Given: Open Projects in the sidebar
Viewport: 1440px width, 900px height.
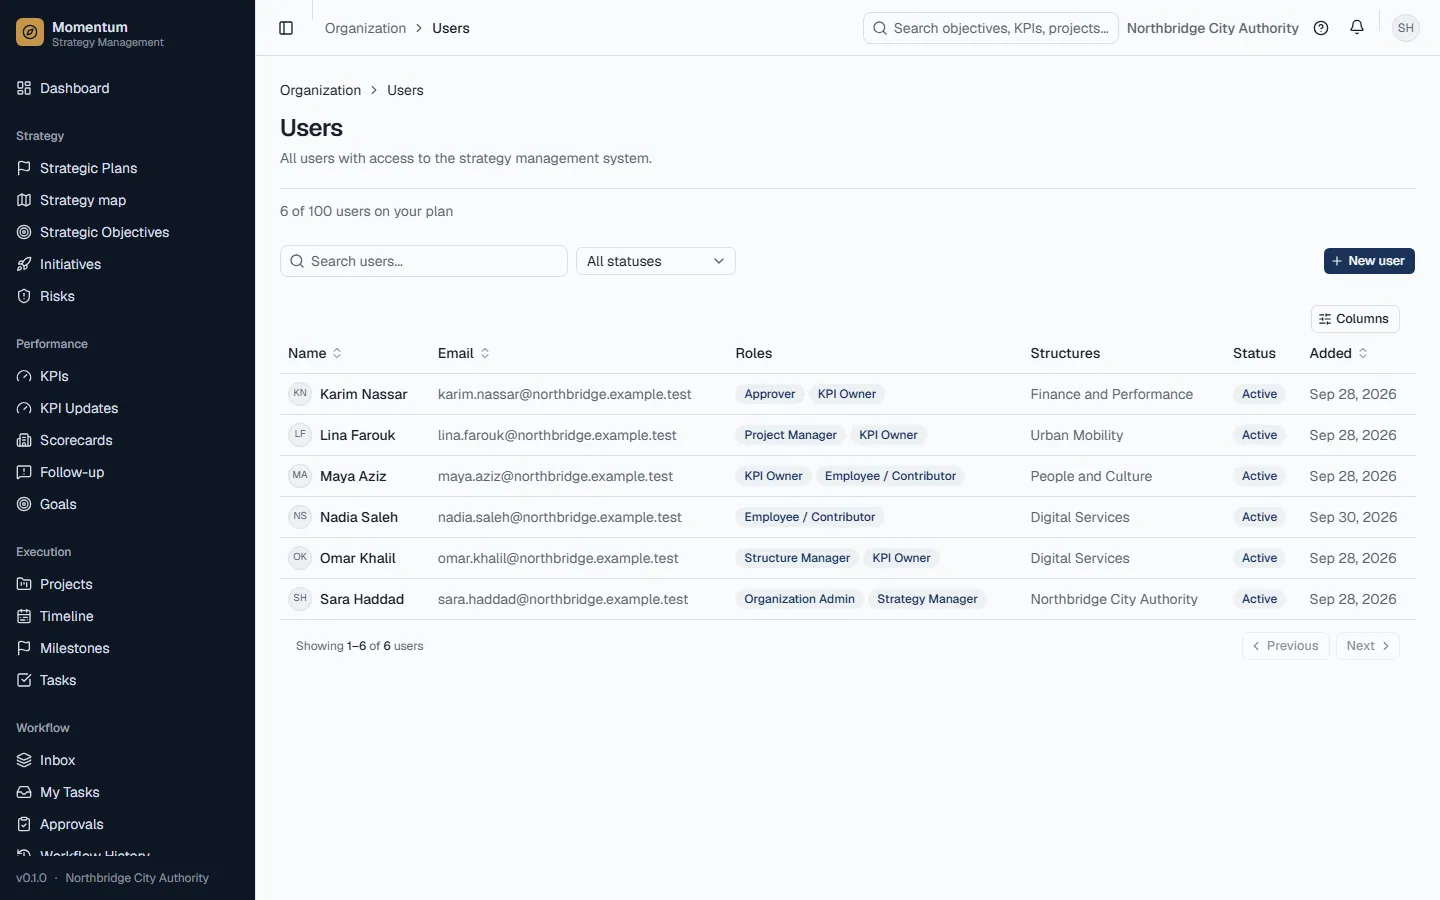Looking at the screenshot, I should click(x=128, y=584).
